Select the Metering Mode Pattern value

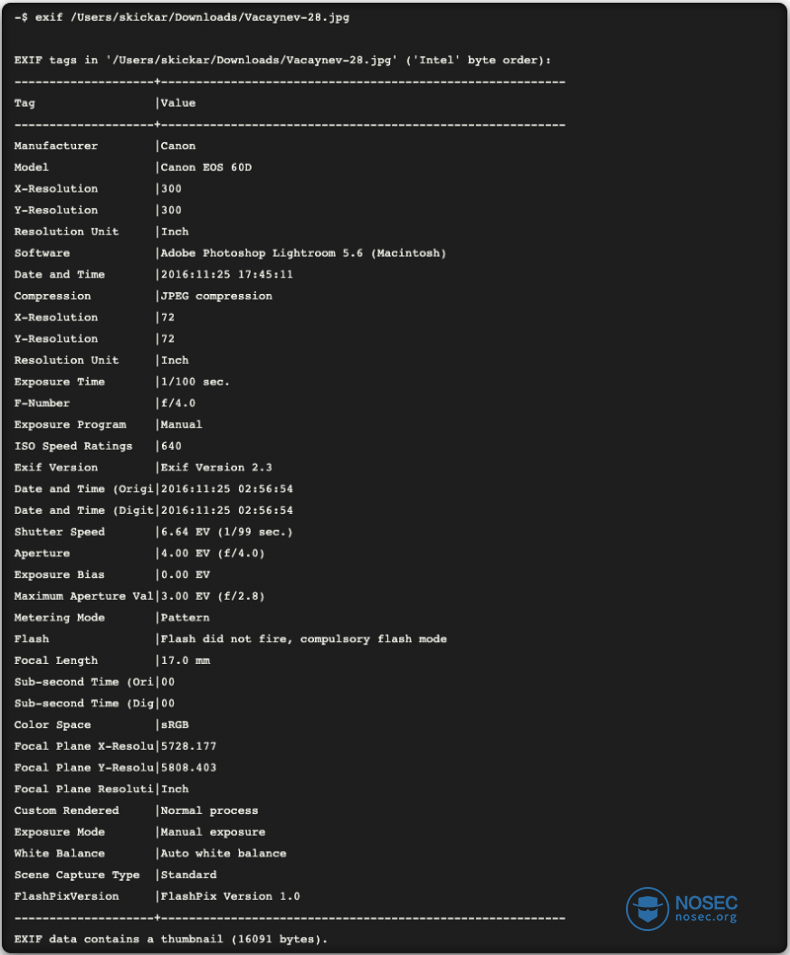[x=185, y=618]
